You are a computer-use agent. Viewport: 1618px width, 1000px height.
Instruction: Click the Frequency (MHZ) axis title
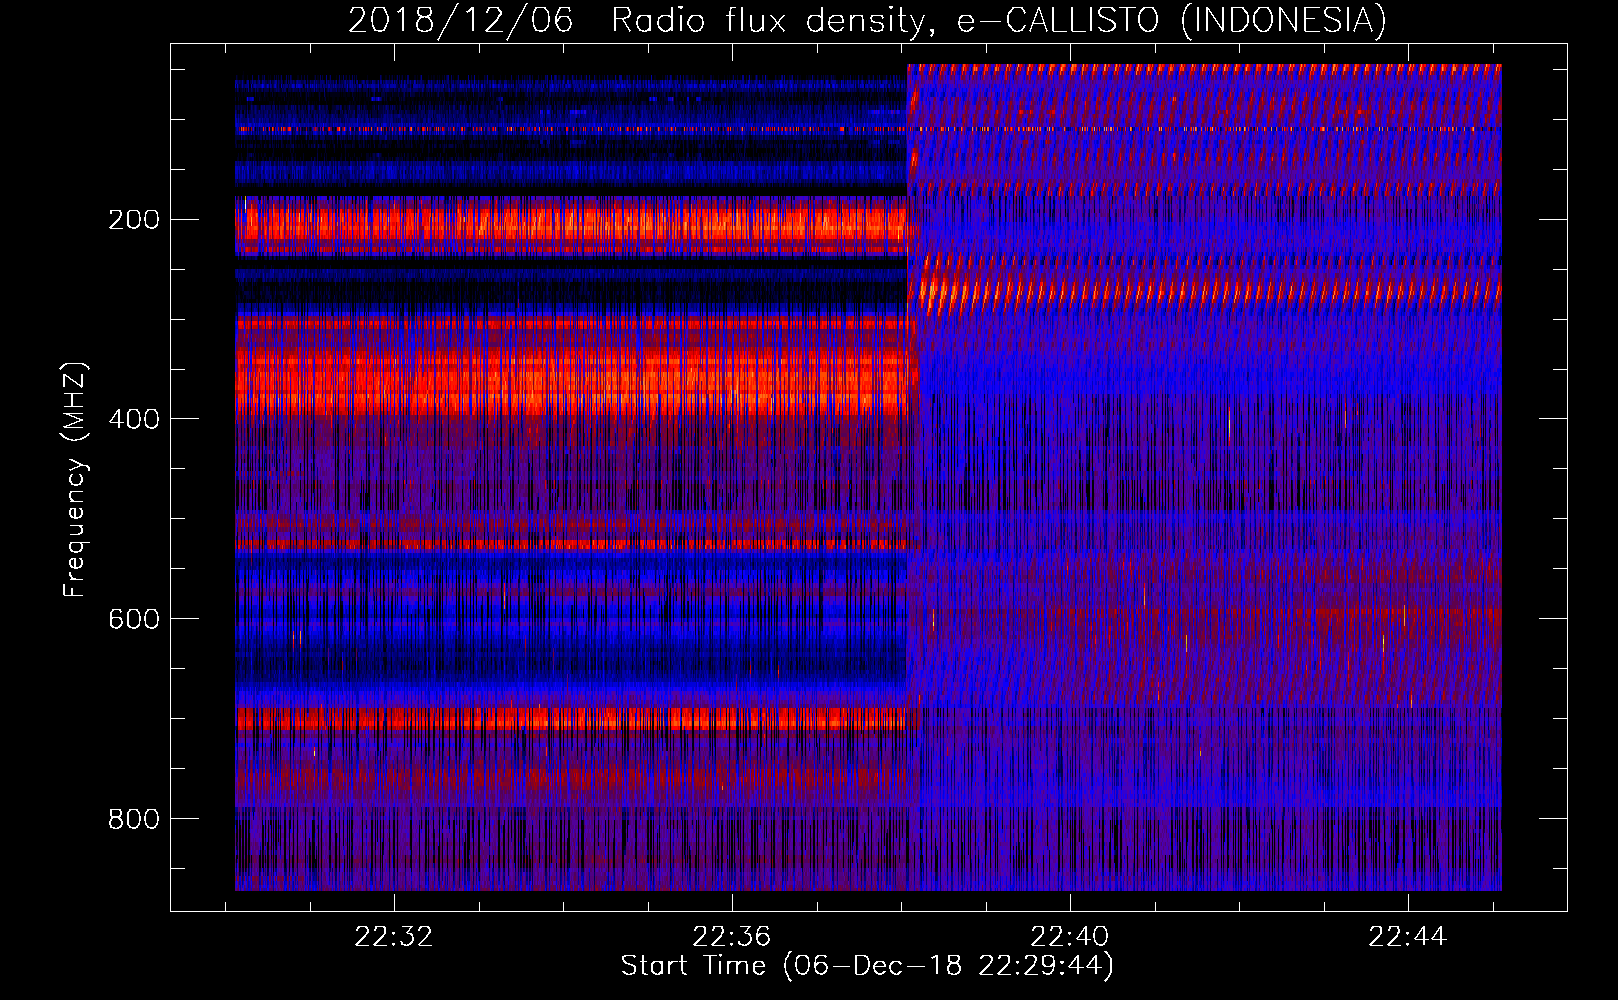click(75, 479)
